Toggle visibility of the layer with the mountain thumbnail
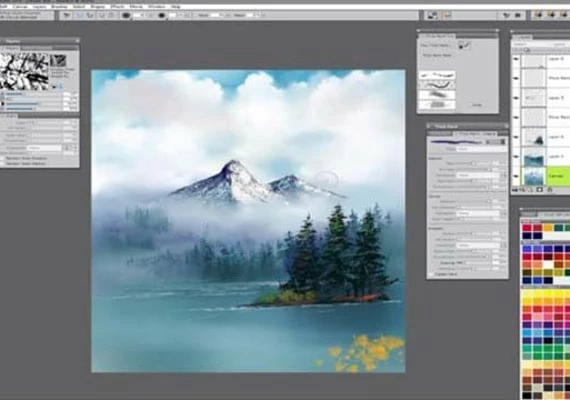The image size is (570, 400). tap(516, 137)
